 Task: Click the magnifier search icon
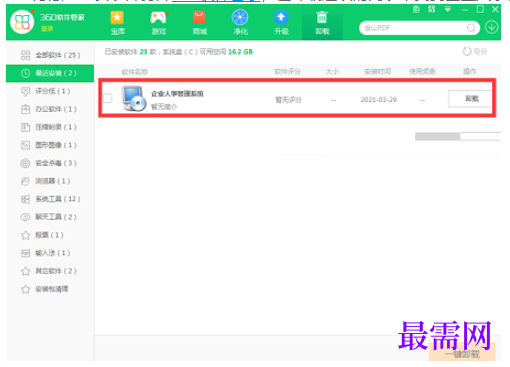(x=471, y=28)
